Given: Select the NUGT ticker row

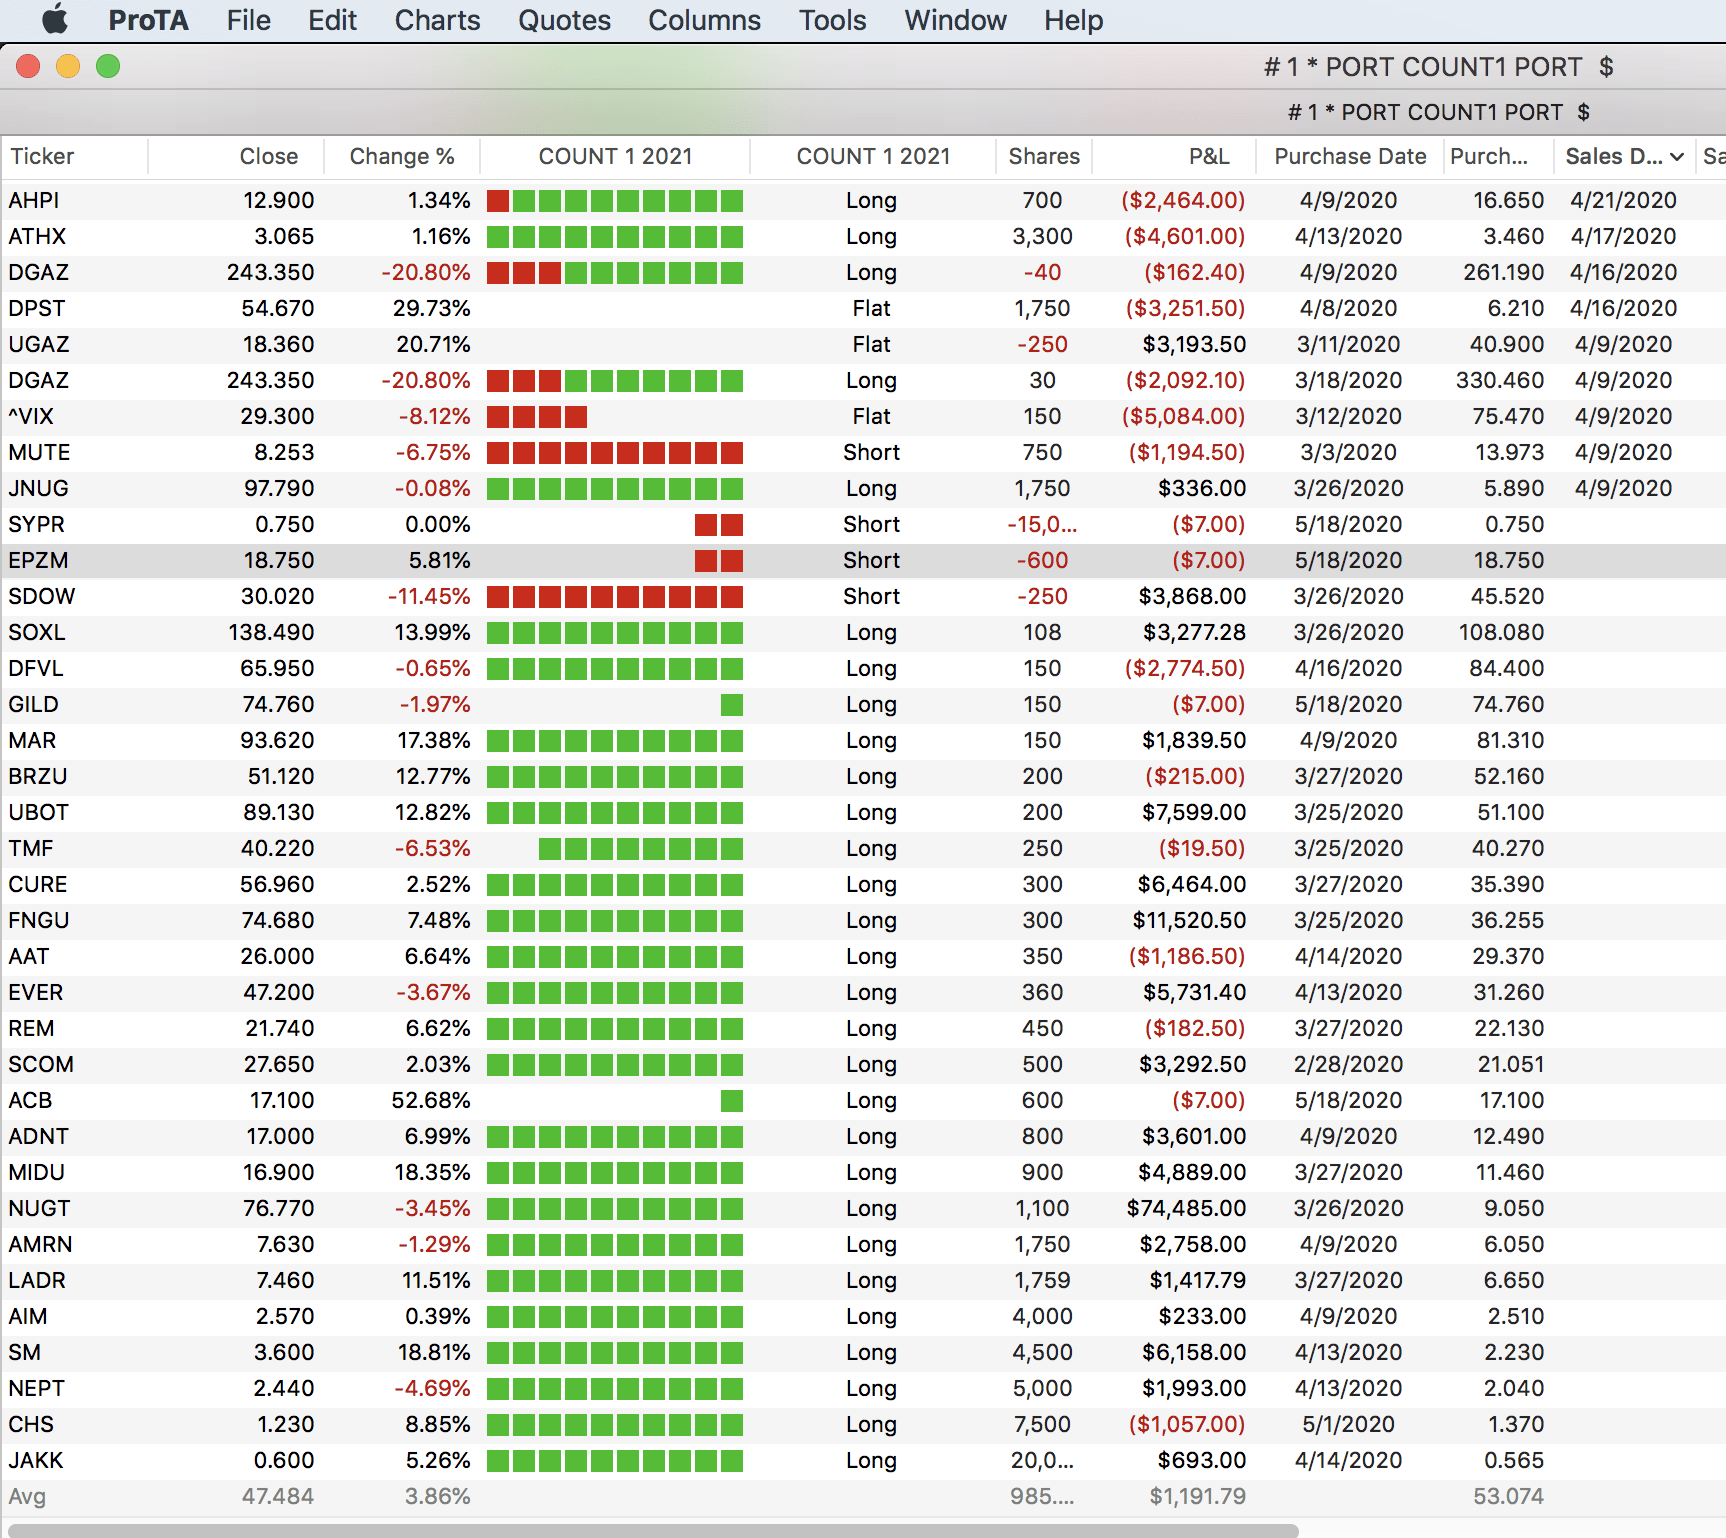Looking at the screenshot, I should [39, 1209].
